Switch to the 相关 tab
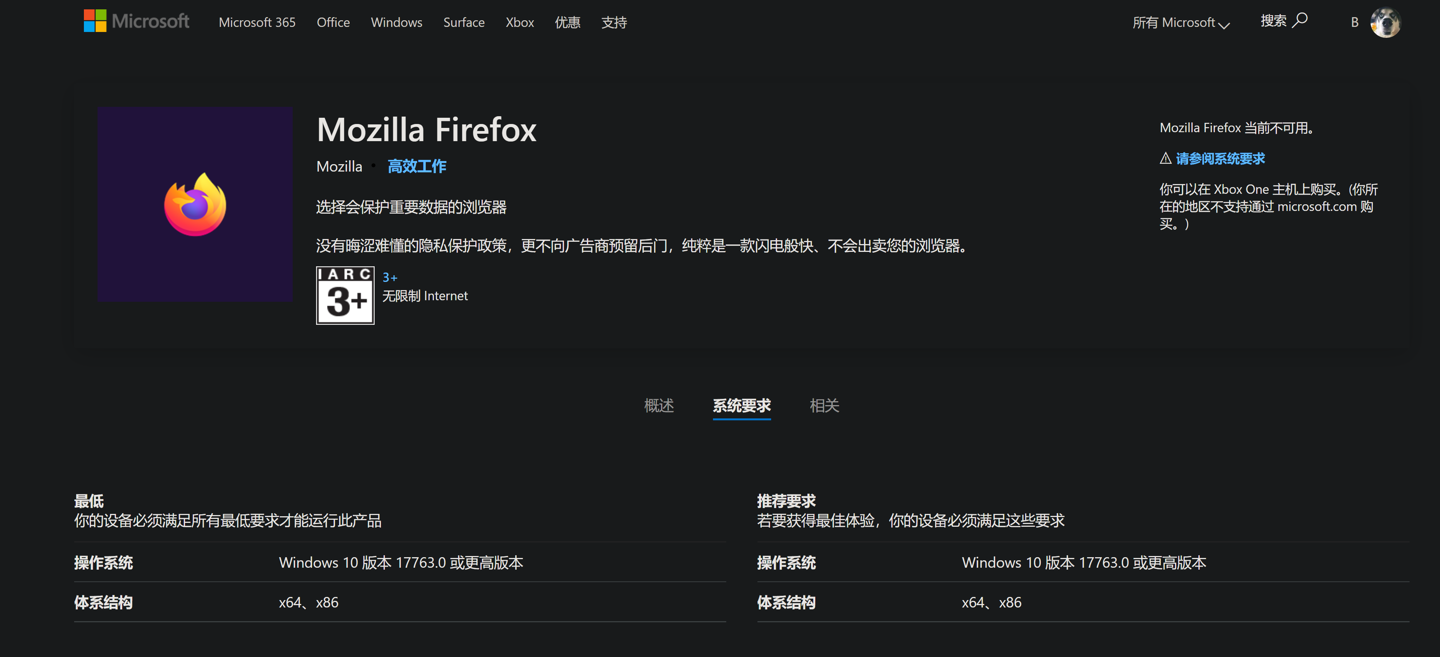Image resolution: width=1440 pixels, height=657 pixels. point(824,405)
